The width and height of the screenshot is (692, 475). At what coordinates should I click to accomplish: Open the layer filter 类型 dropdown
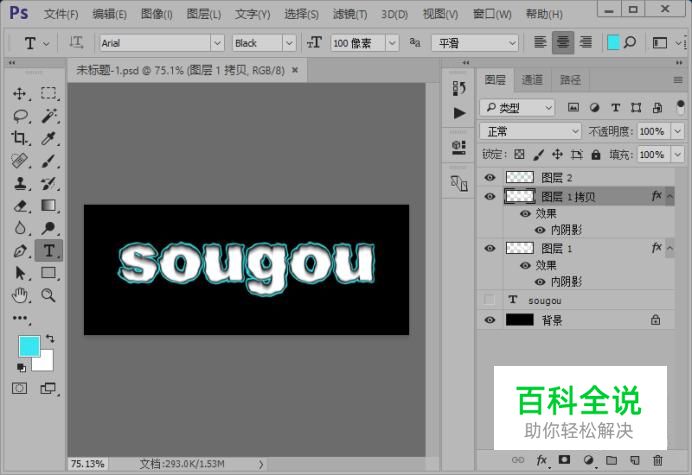[517, 107]
